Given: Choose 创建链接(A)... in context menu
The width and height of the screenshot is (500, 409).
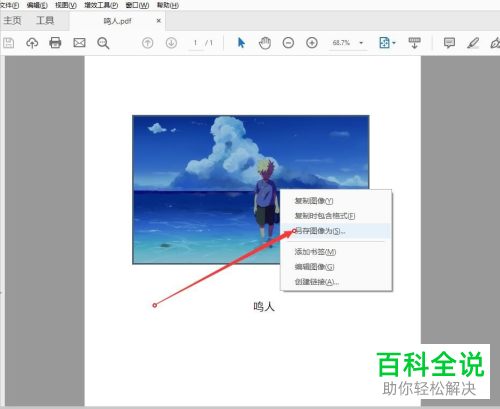Looking at the screenshot, I should point(336,282).
